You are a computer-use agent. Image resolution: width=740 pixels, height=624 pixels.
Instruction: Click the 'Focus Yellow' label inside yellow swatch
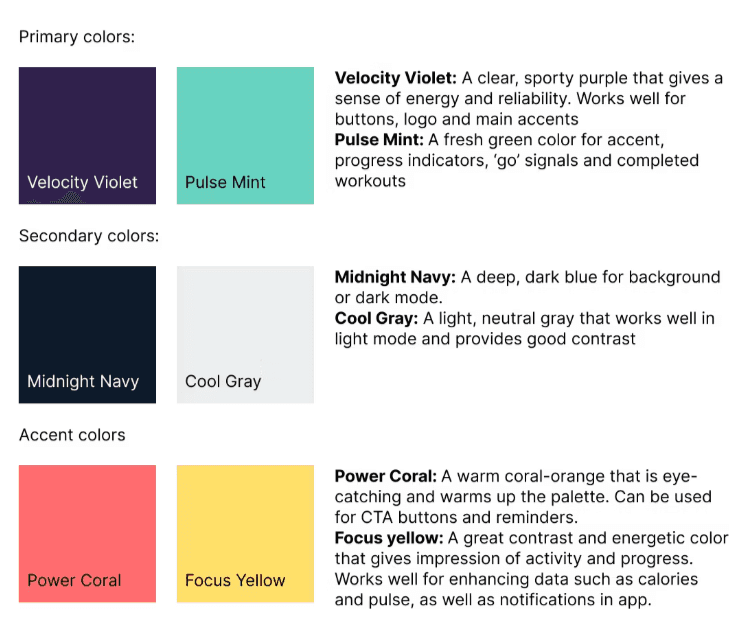coord(235,580)
